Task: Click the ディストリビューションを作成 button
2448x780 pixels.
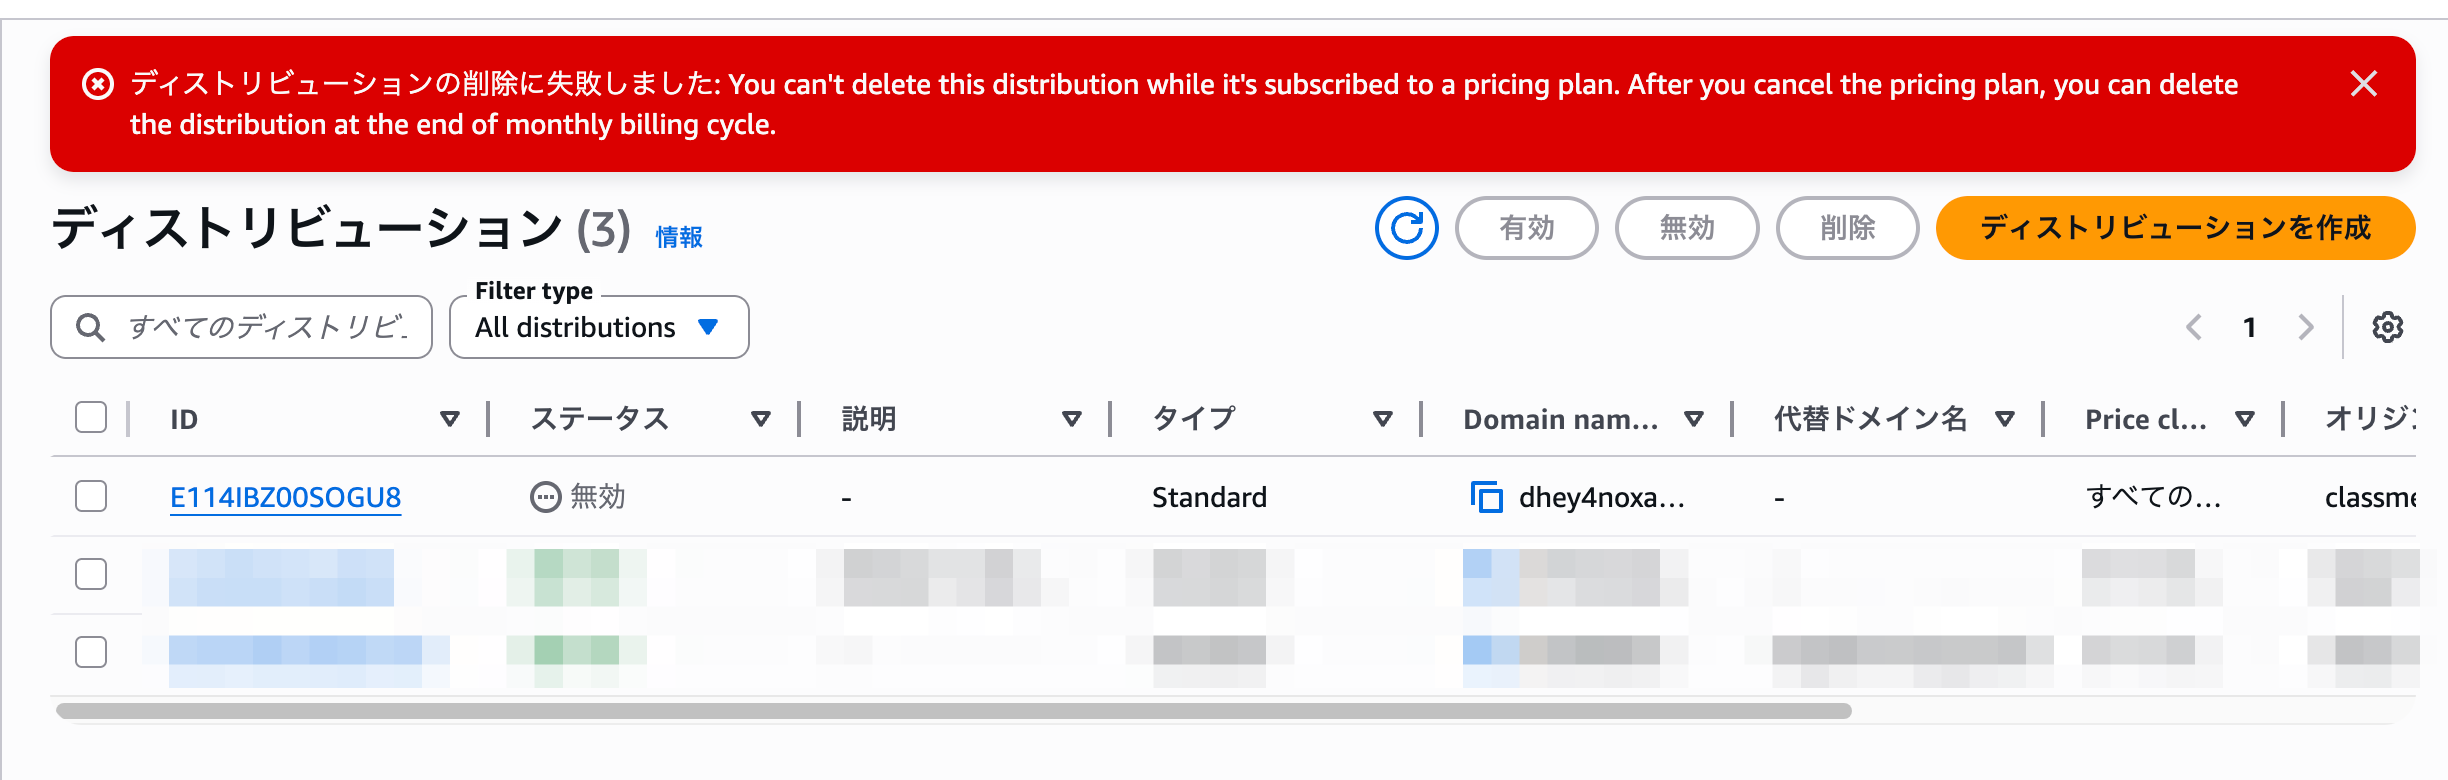Action: [2175, 228]
